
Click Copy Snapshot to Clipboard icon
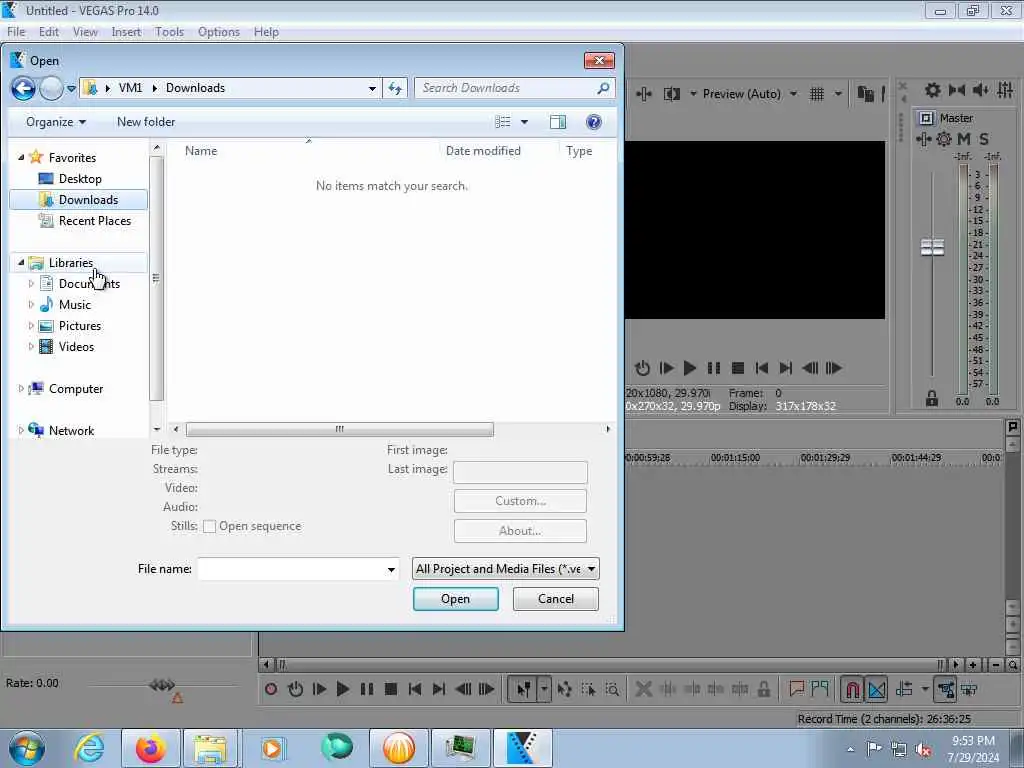point(865,94)
